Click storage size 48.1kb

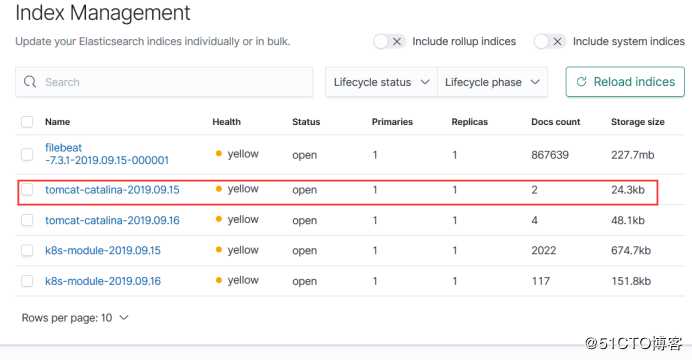click(x=628, y=220)
